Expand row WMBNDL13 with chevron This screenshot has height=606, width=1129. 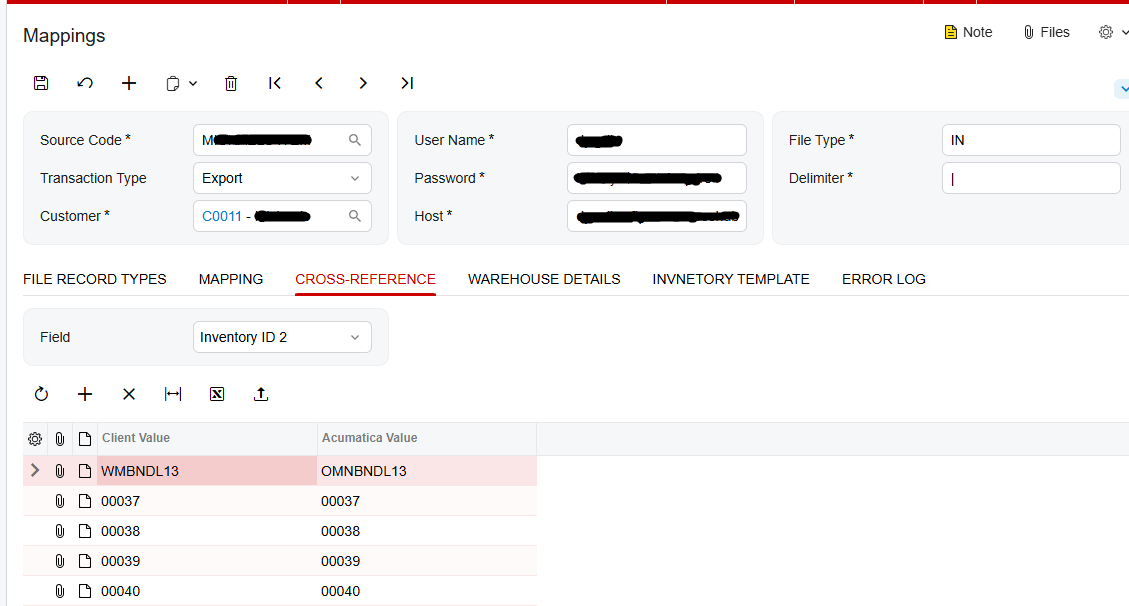[35, 471]
